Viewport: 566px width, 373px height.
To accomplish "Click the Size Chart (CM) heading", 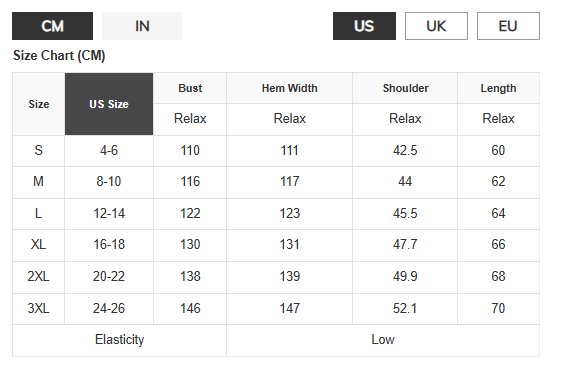I will click(x=59, y=56).
